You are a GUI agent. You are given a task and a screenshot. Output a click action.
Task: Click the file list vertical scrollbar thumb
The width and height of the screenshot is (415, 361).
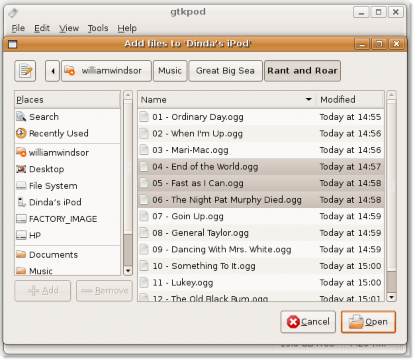tap(391, 281)
